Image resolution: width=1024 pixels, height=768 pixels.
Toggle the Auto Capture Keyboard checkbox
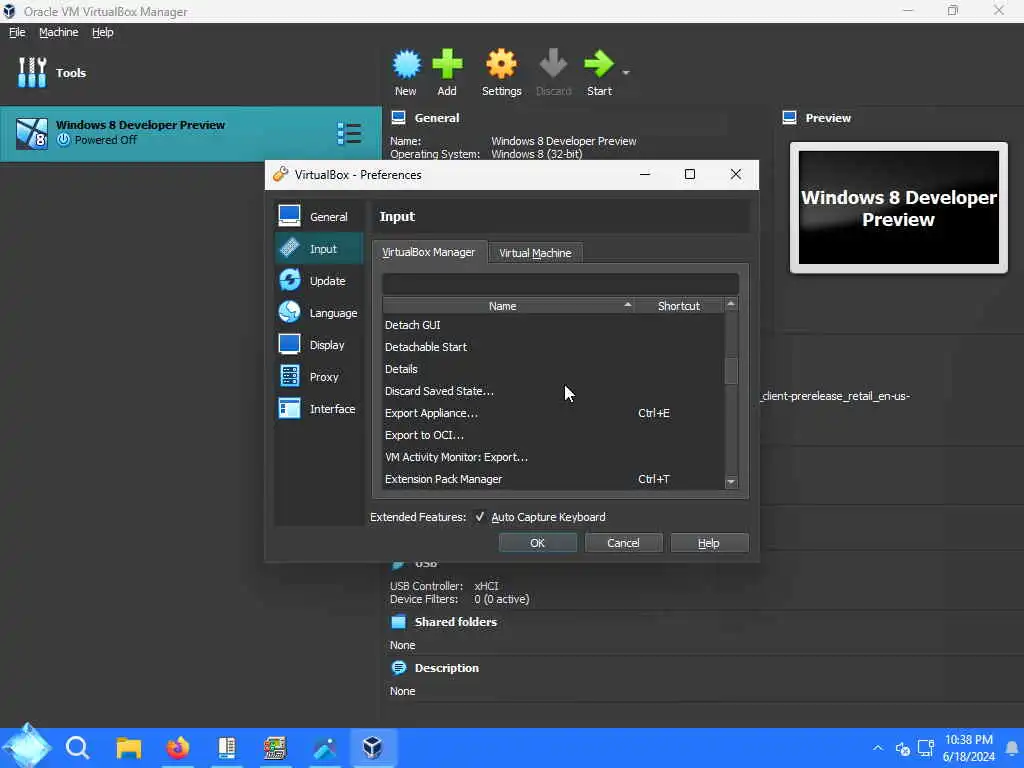tap(479, 517)
